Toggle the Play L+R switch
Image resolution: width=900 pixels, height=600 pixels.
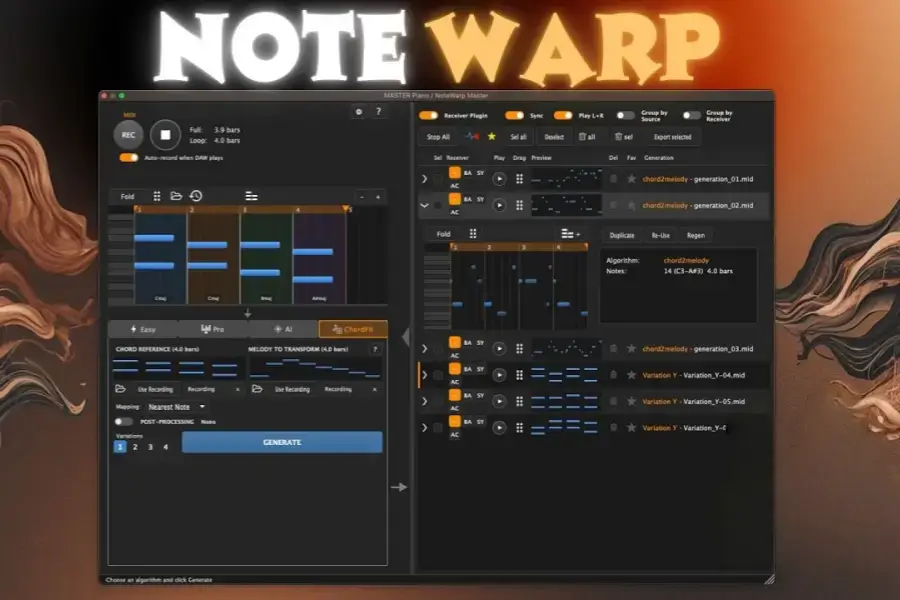click(x=563, y=115)
